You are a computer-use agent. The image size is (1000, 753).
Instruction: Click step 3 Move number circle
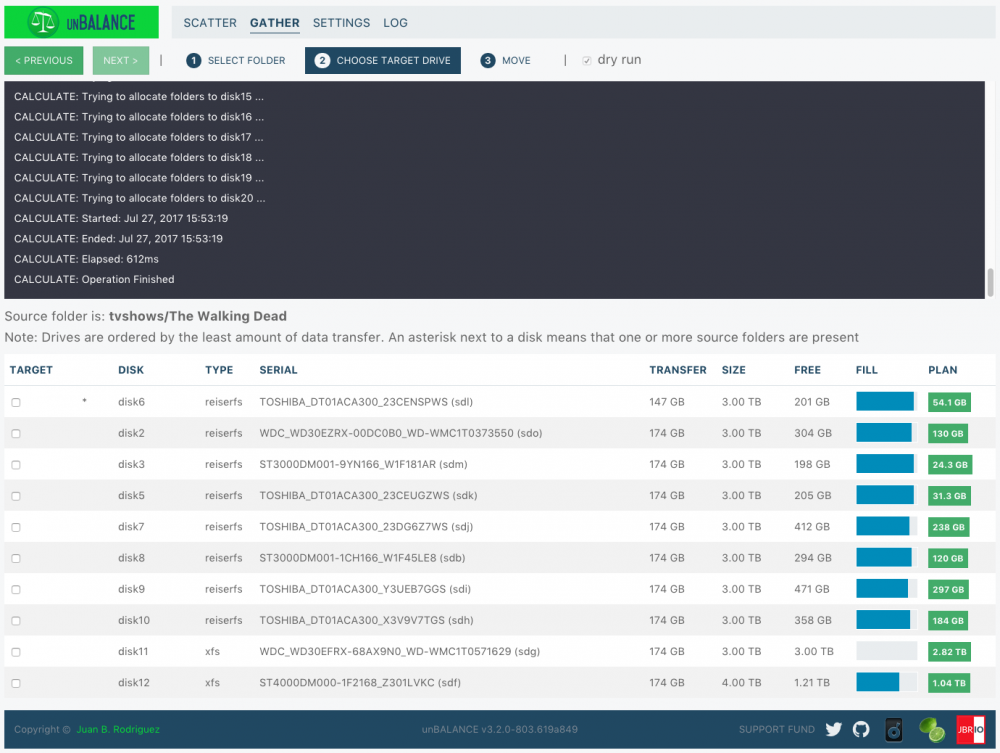click(487, 61)
